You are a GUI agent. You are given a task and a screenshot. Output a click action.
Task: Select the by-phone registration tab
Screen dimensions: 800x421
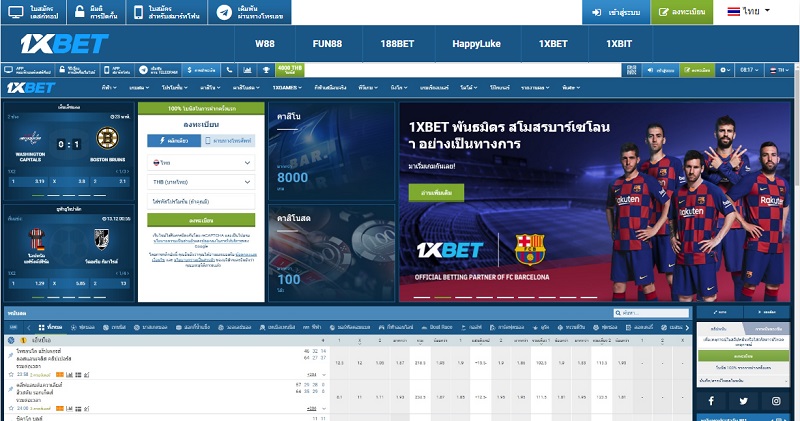(x=228, y=140)
